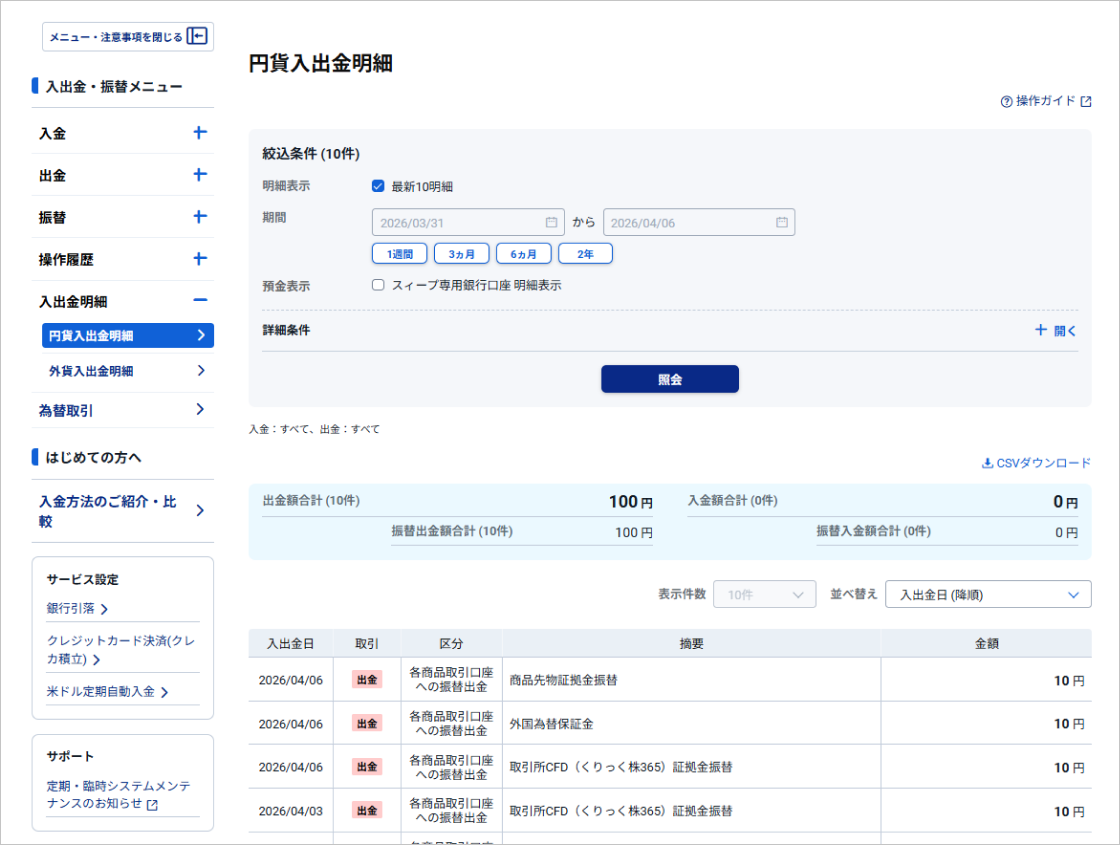Click the calendar icon in start date field
Image resolution: width=1120 pixels, height=845 pixels.
point(551,223)
